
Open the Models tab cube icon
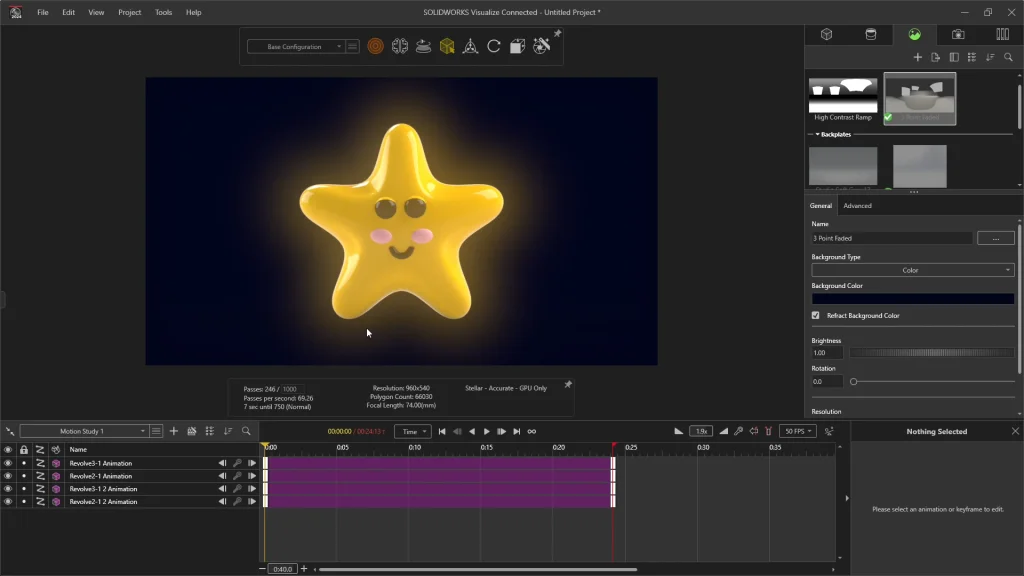point(827,34)
